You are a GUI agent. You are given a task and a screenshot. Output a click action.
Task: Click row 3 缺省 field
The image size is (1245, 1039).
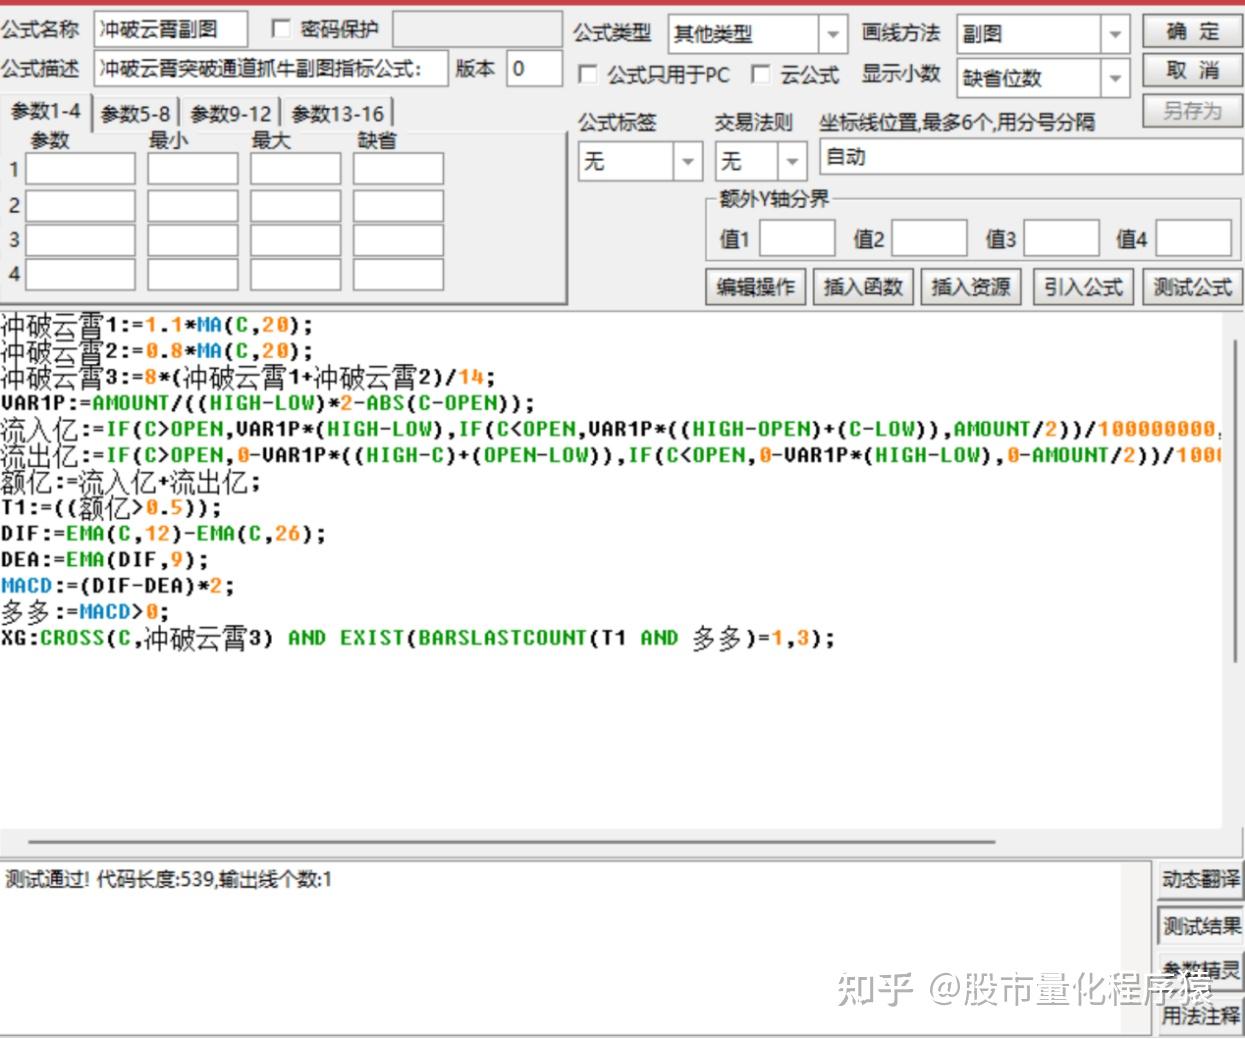tap(398, 240)
